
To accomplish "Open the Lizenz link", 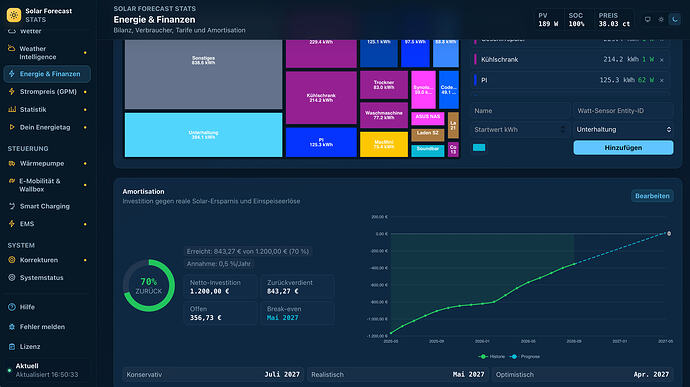I will click(47, 346).
